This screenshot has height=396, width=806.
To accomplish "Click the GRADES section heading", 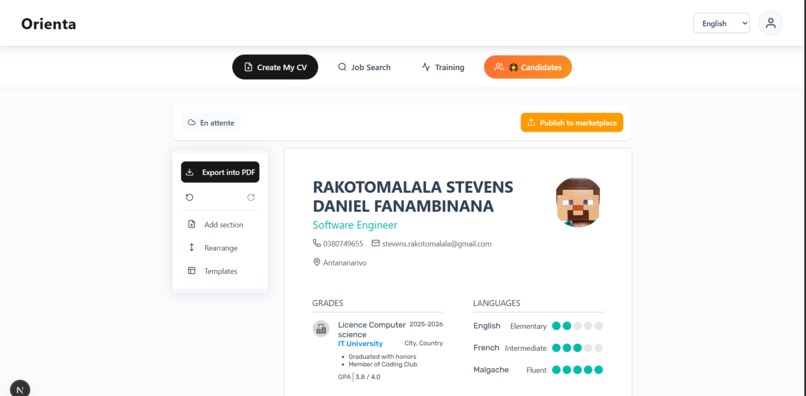I will click(327, 303).
